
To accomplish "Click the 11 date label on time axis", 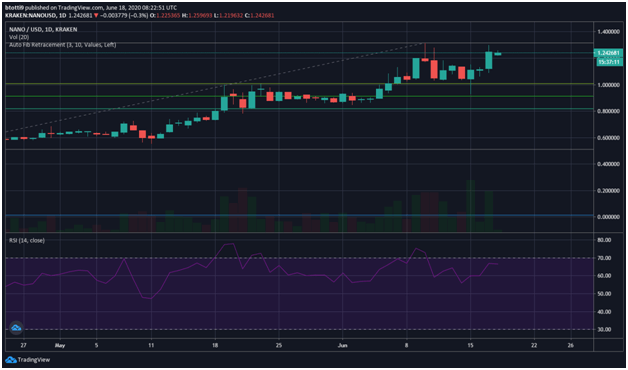I will 151,345.
